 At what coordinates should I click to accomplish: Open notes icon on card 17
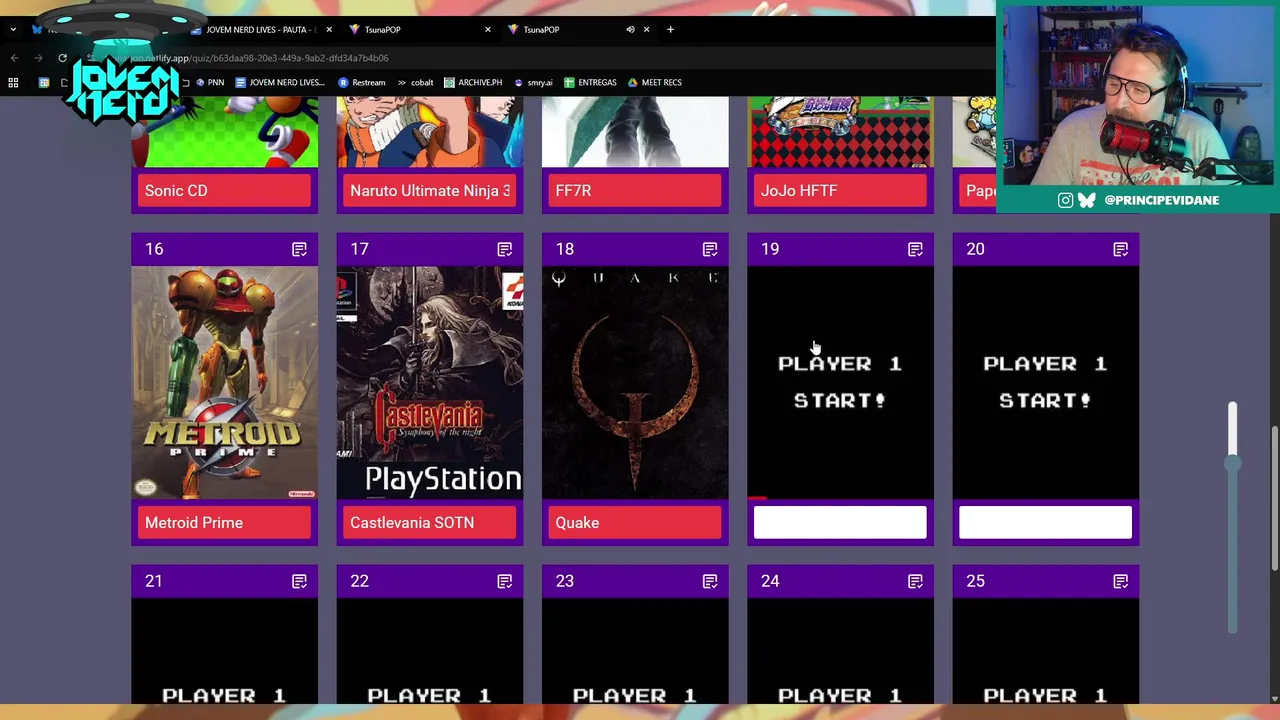coord(504,249)
